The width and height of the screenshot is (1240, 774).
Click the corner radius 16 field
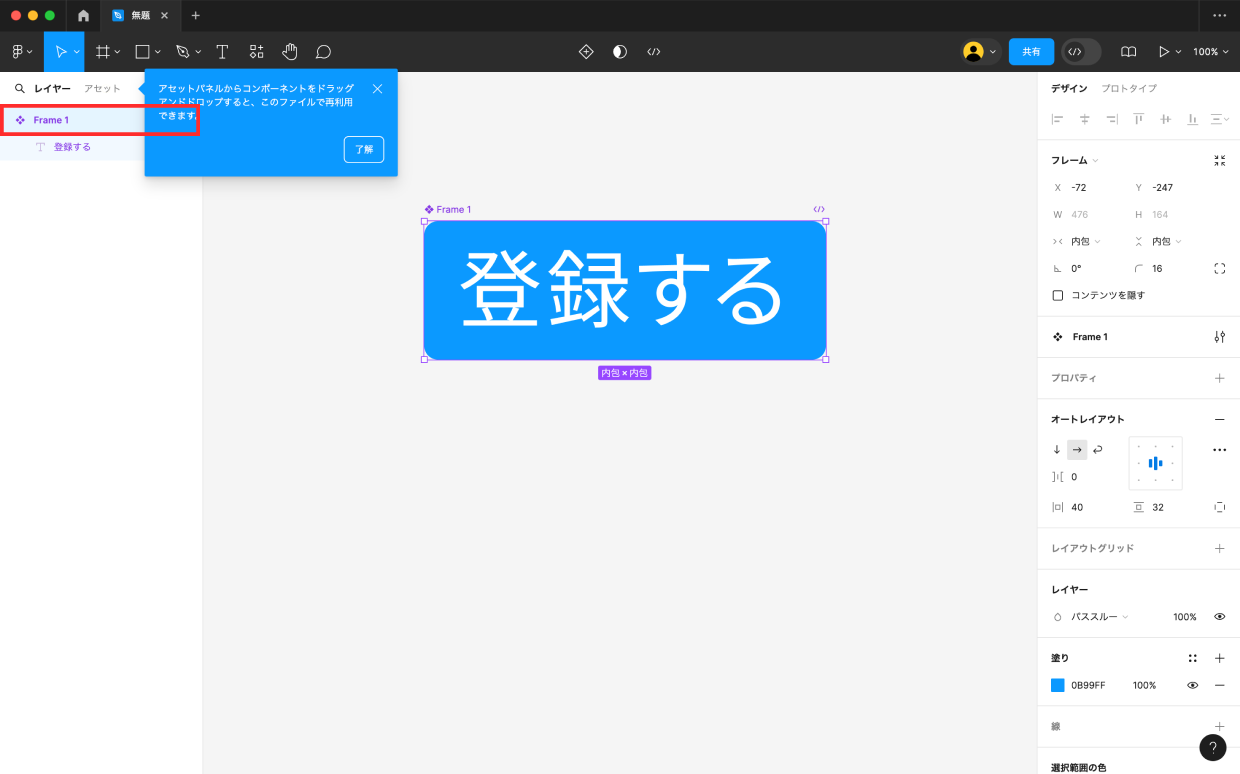coord(1167,268)
